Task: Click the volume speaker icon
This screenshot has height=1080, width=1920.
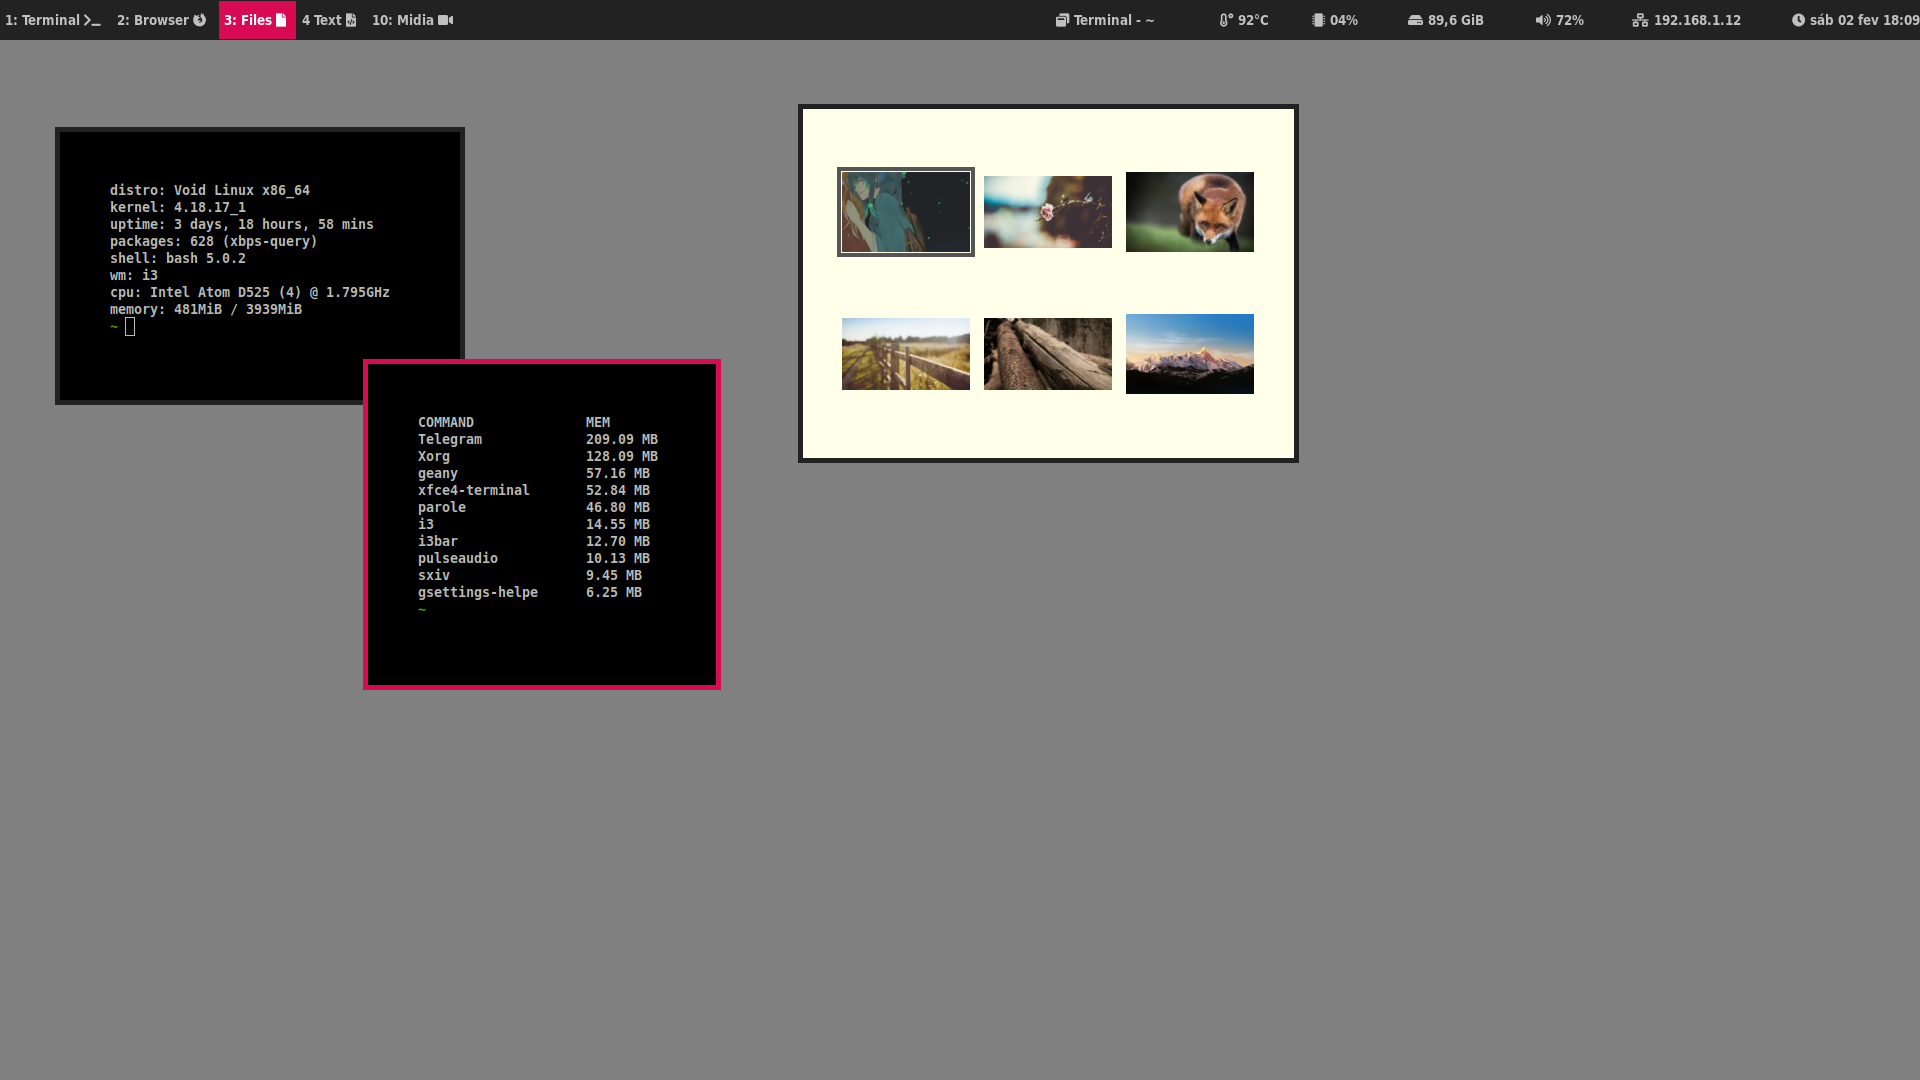Action: (x=1543, y=20)
